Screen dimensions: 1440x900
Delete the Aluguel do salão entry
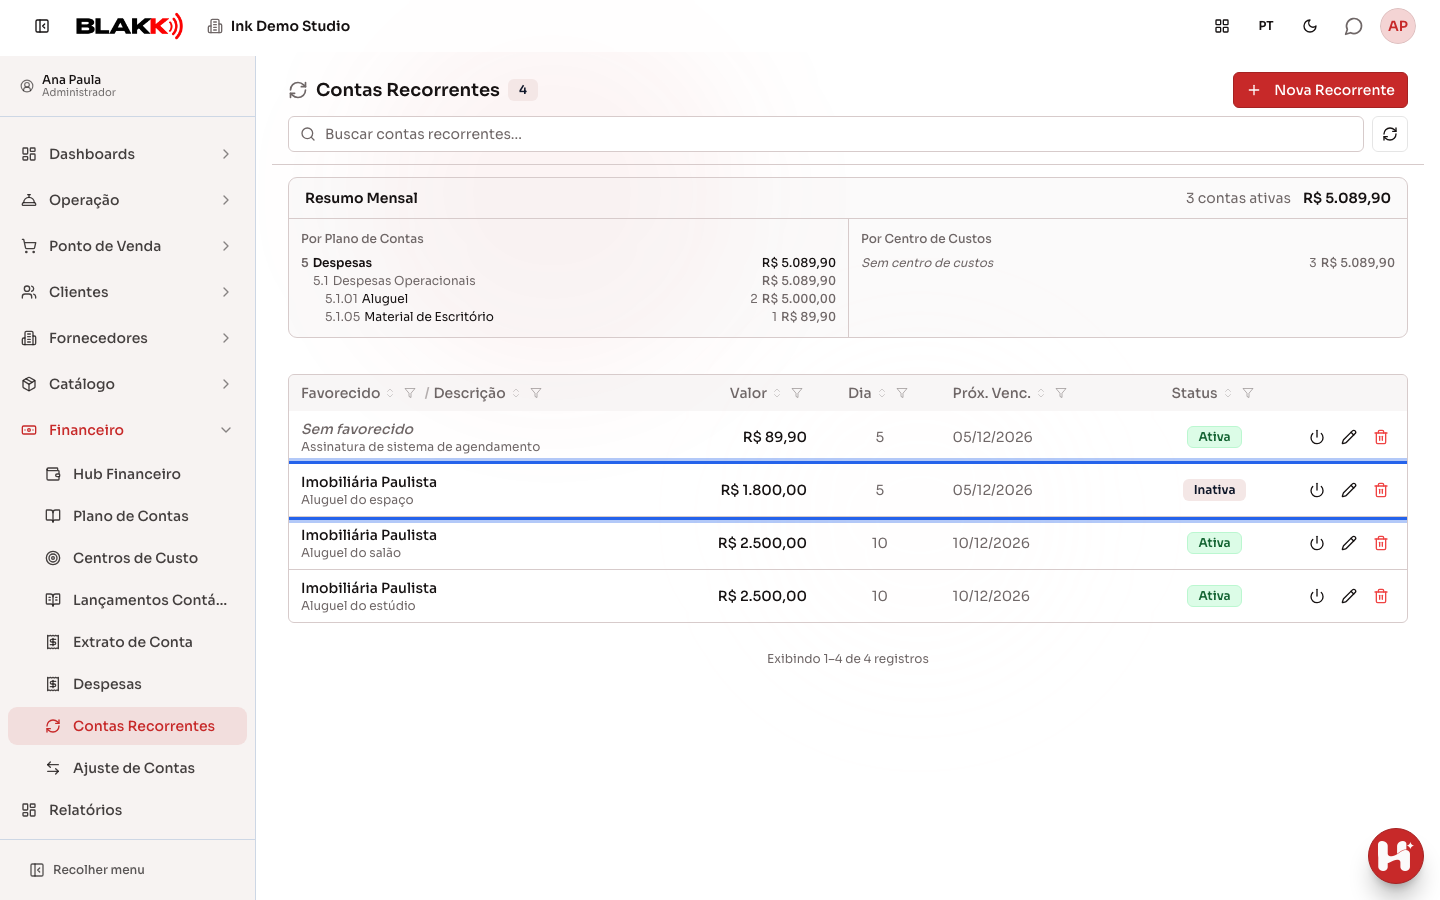point(1381,543)
